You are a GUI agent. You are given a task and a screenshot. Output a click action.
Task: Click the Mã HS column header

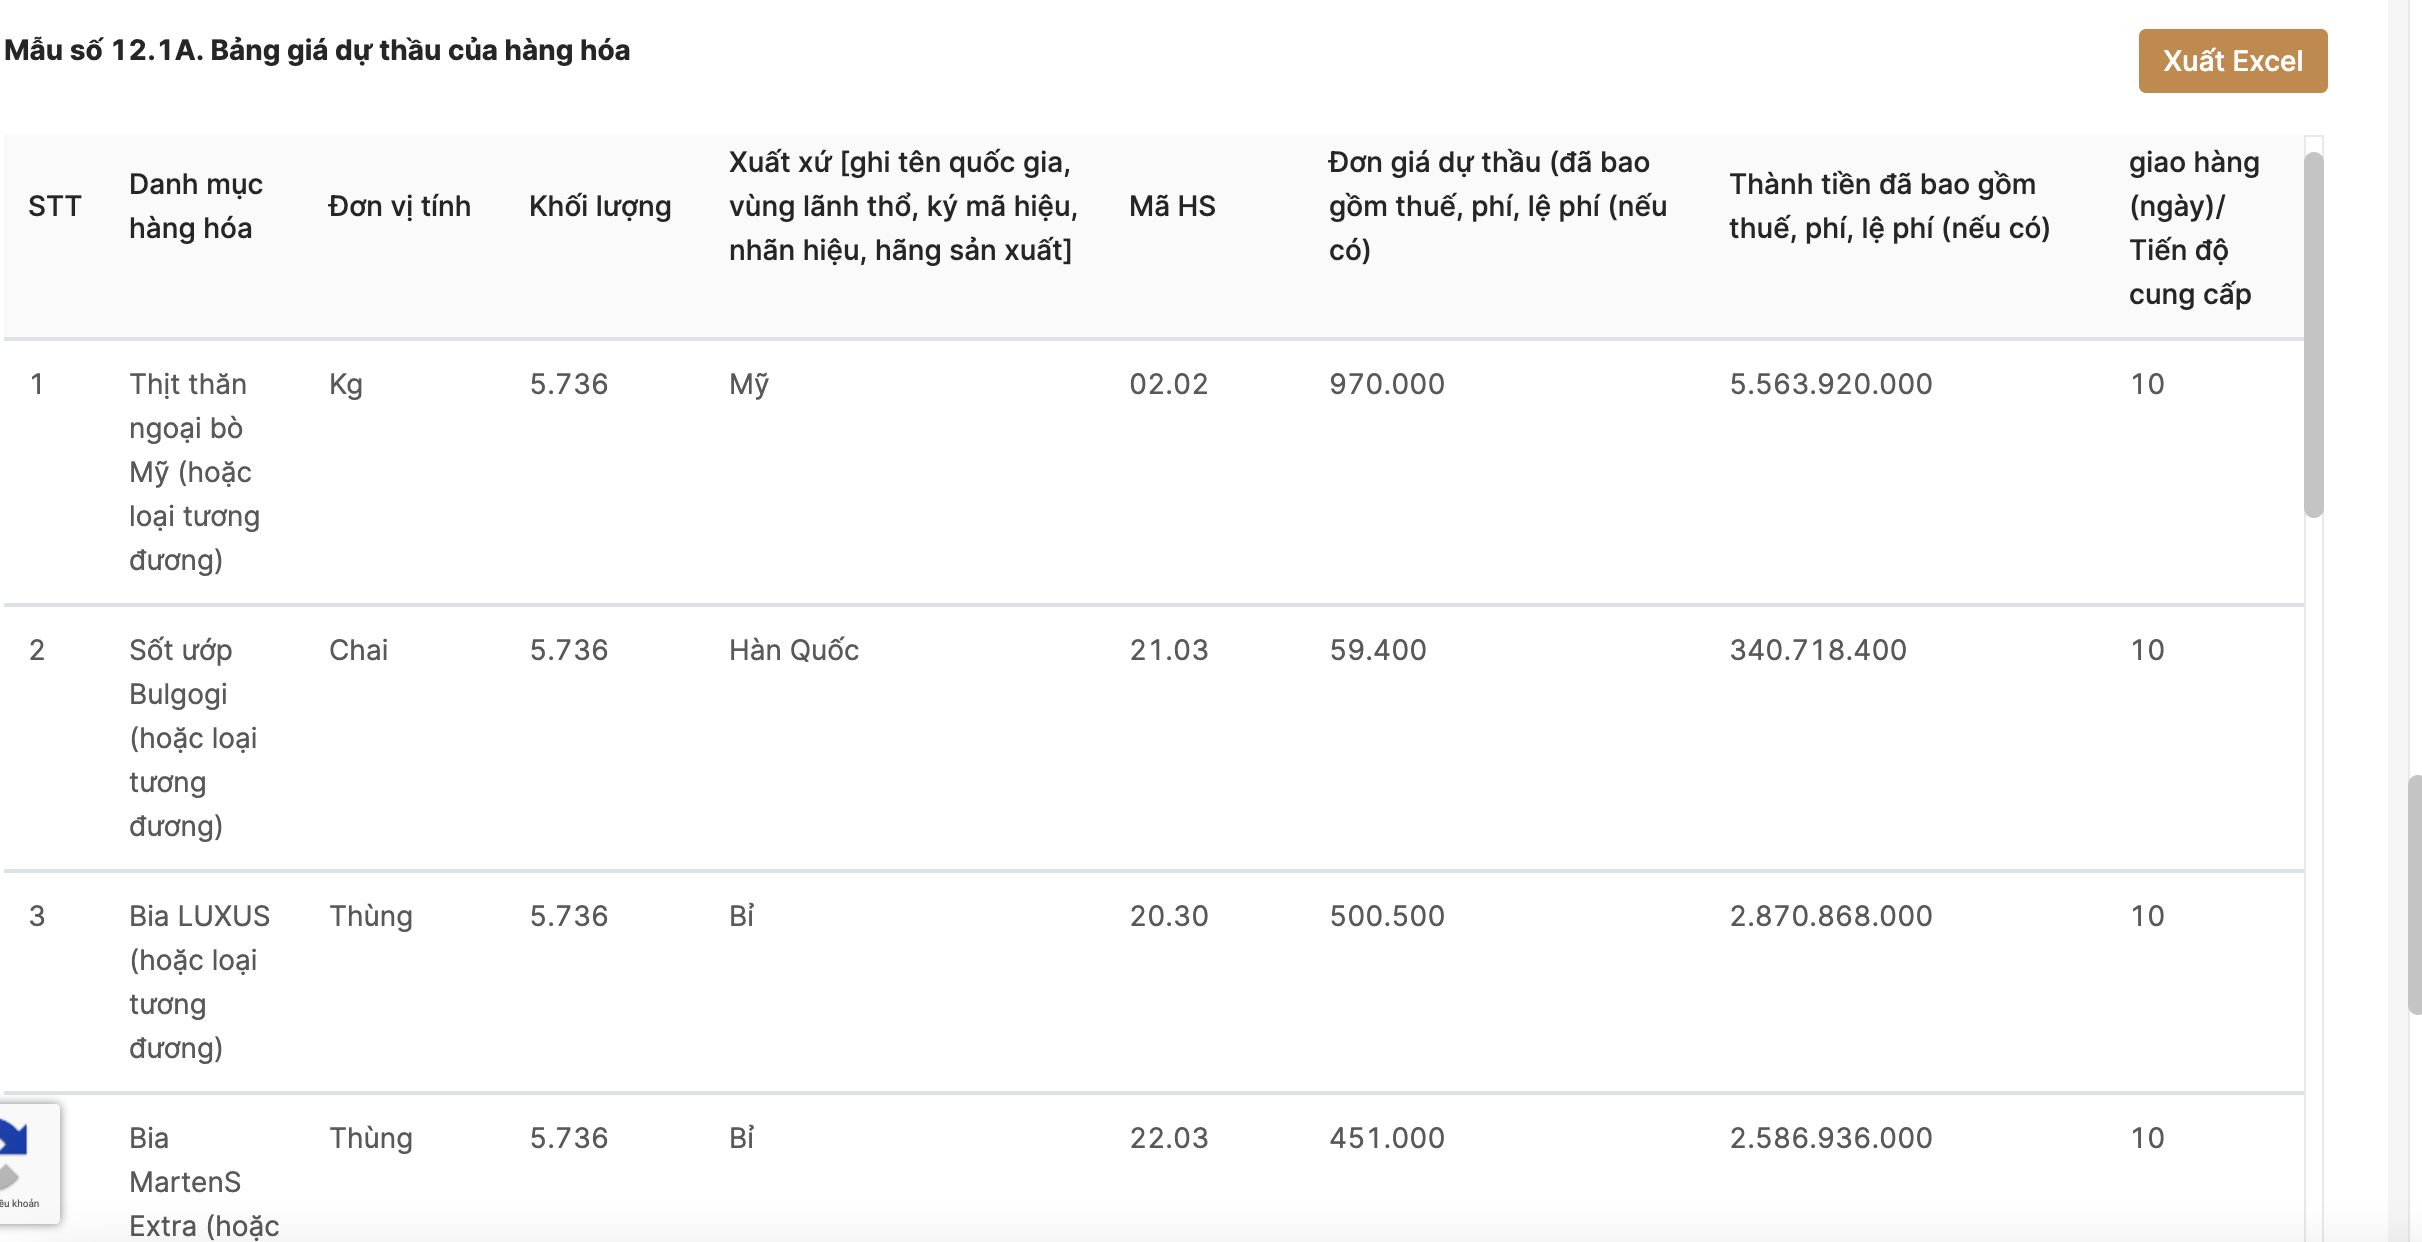pyautogui.click(x=1172, y=206)
